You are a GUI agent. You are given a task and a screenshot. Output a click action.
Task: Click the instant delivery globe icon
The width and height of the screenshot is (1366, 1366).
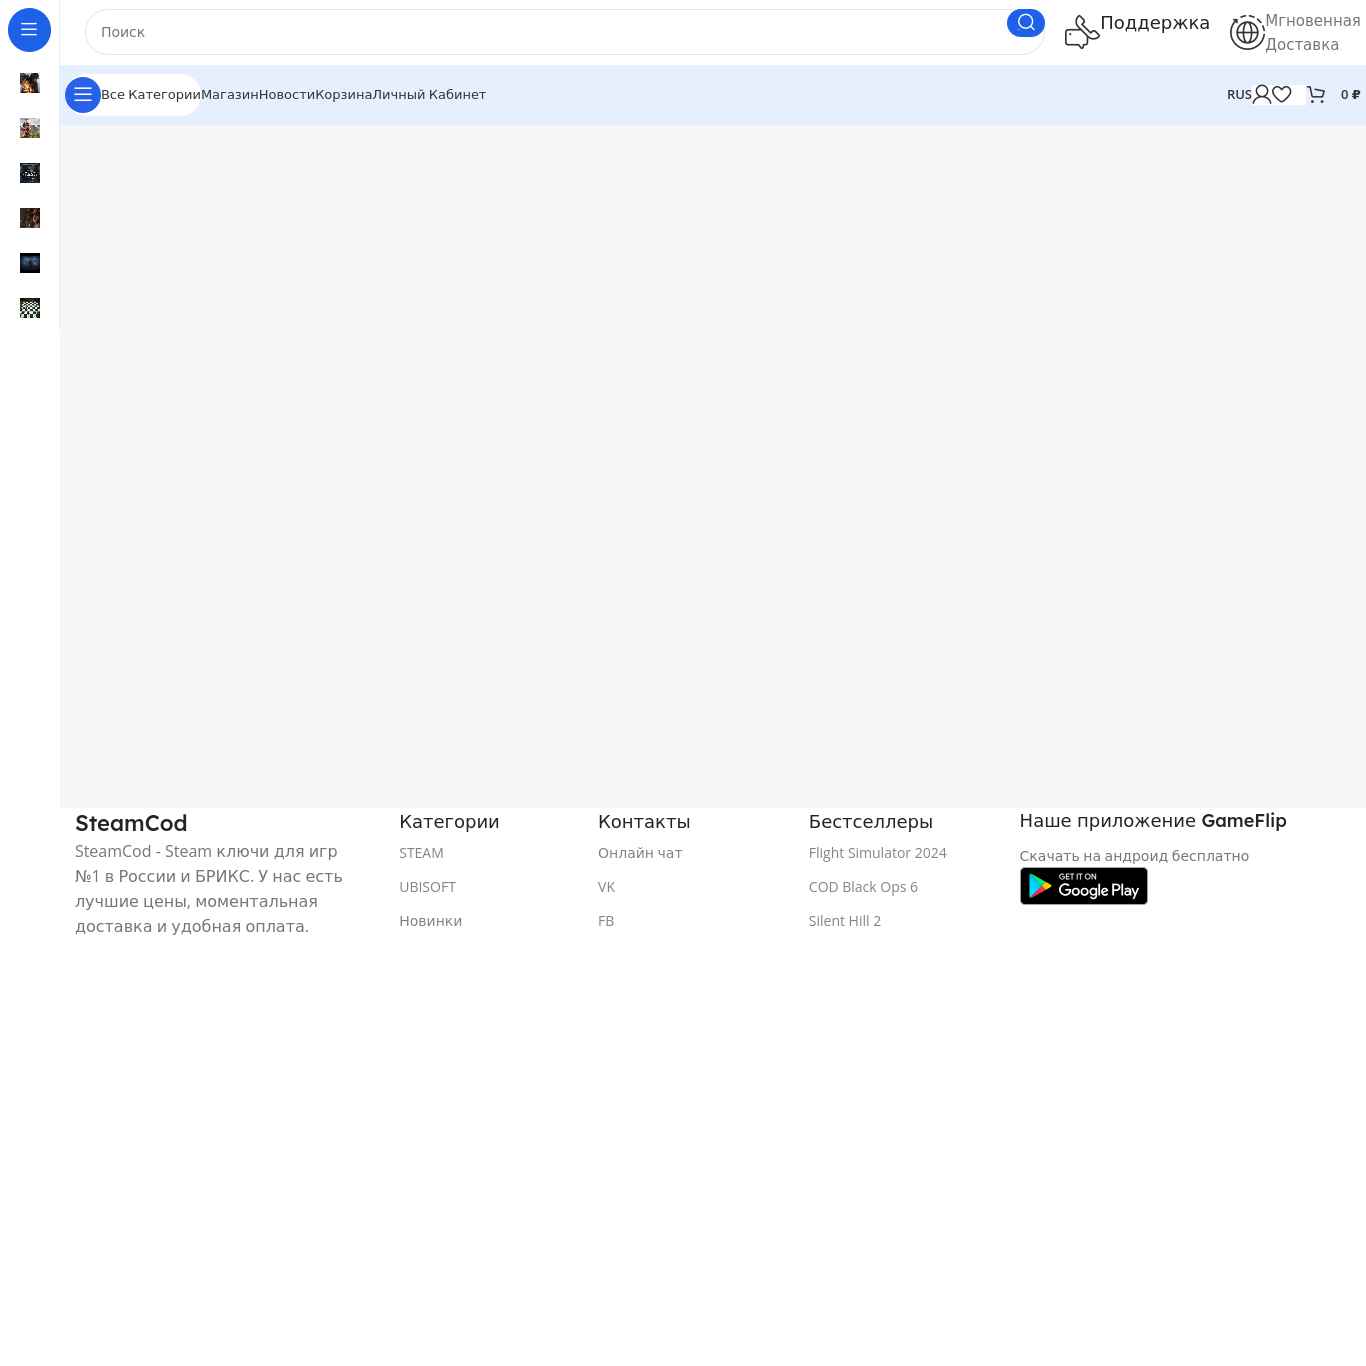pyautogui.click(x=1247, y=32)
